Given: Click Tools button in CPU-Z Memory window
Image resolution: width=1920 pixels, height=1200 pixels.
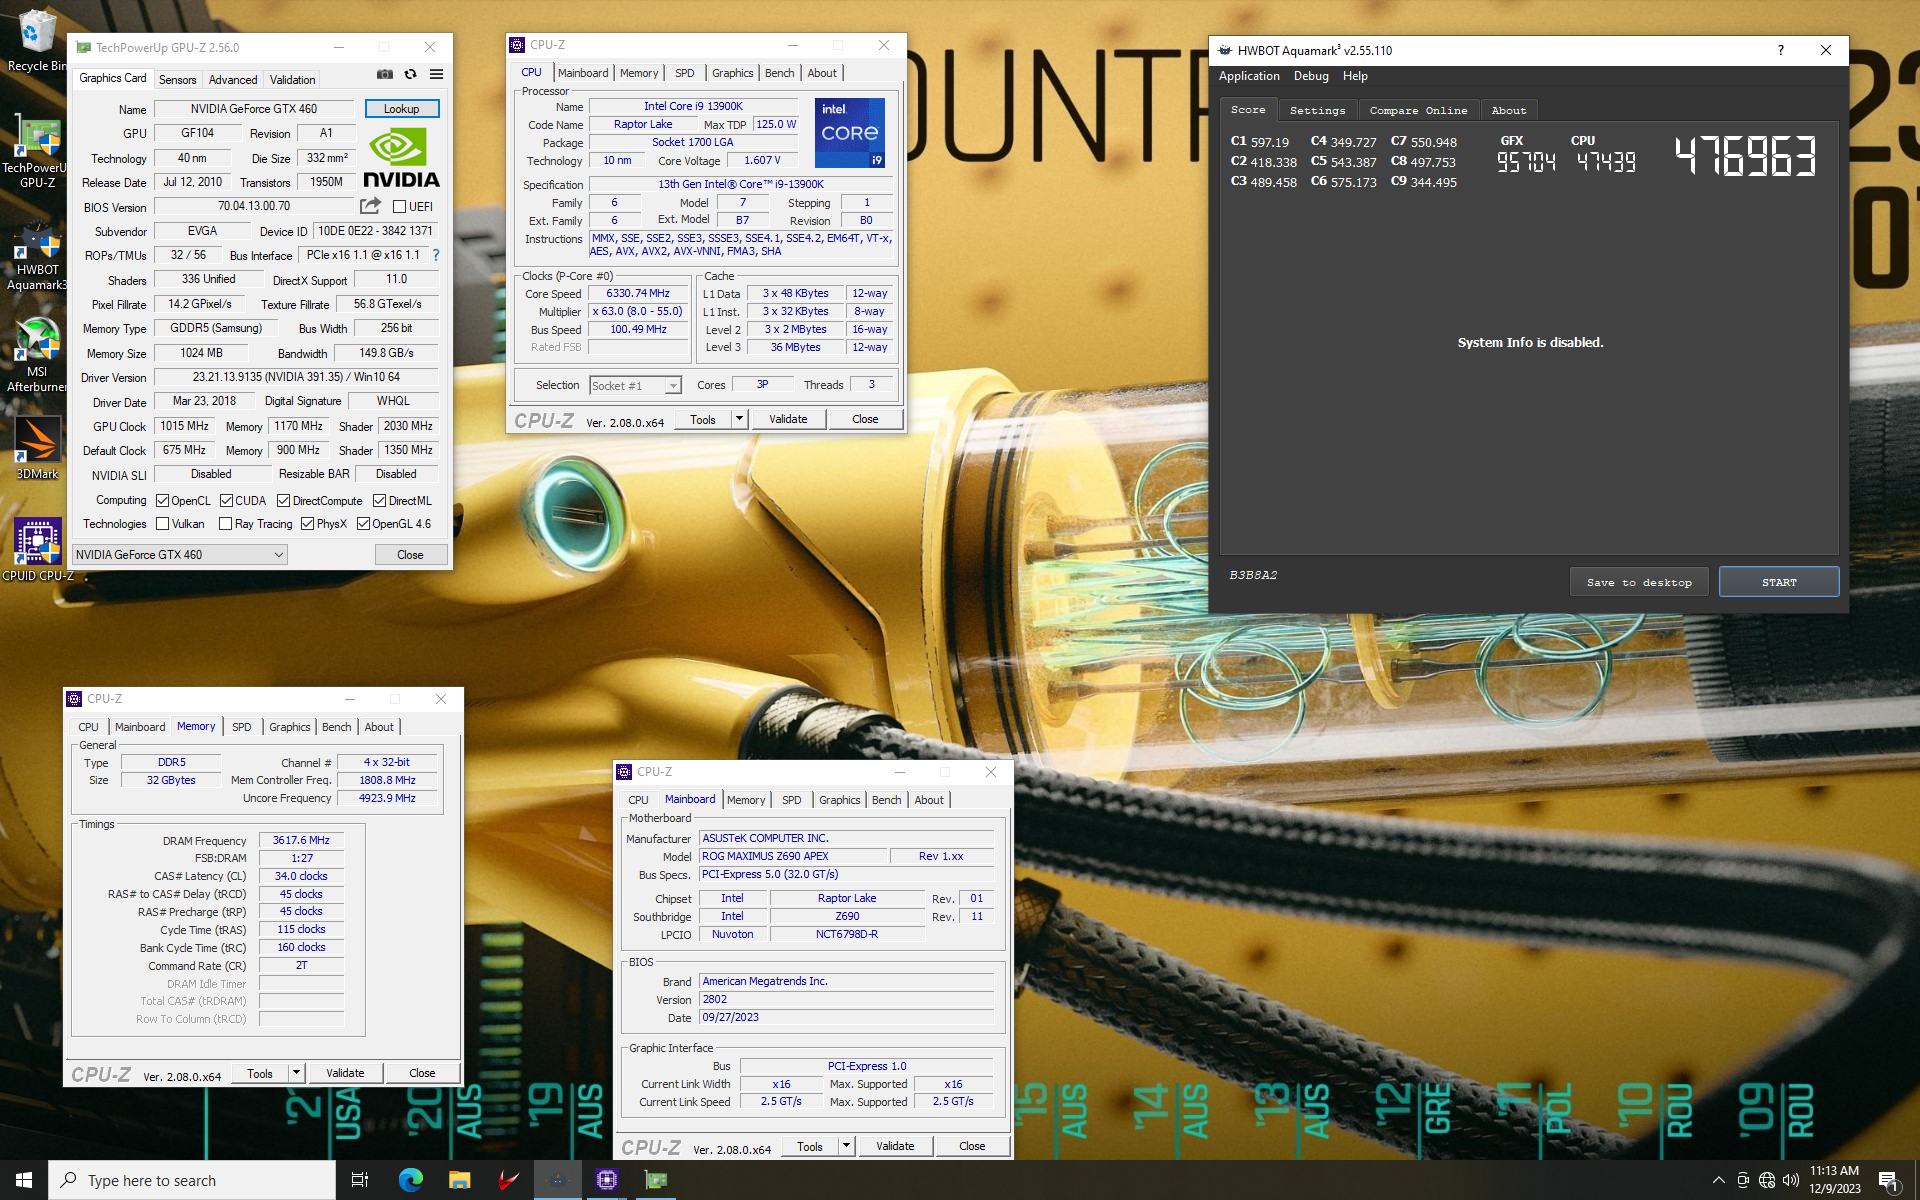Looking at the screenshot, I should pos(260,1073).
